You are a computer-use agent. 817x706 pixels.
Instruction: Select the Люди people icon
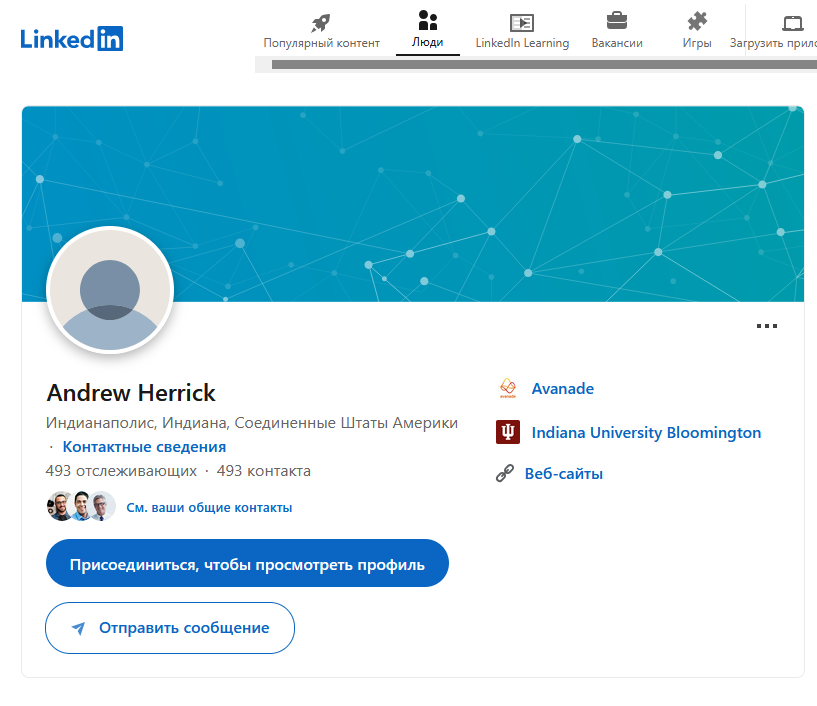tap(428, 21)
